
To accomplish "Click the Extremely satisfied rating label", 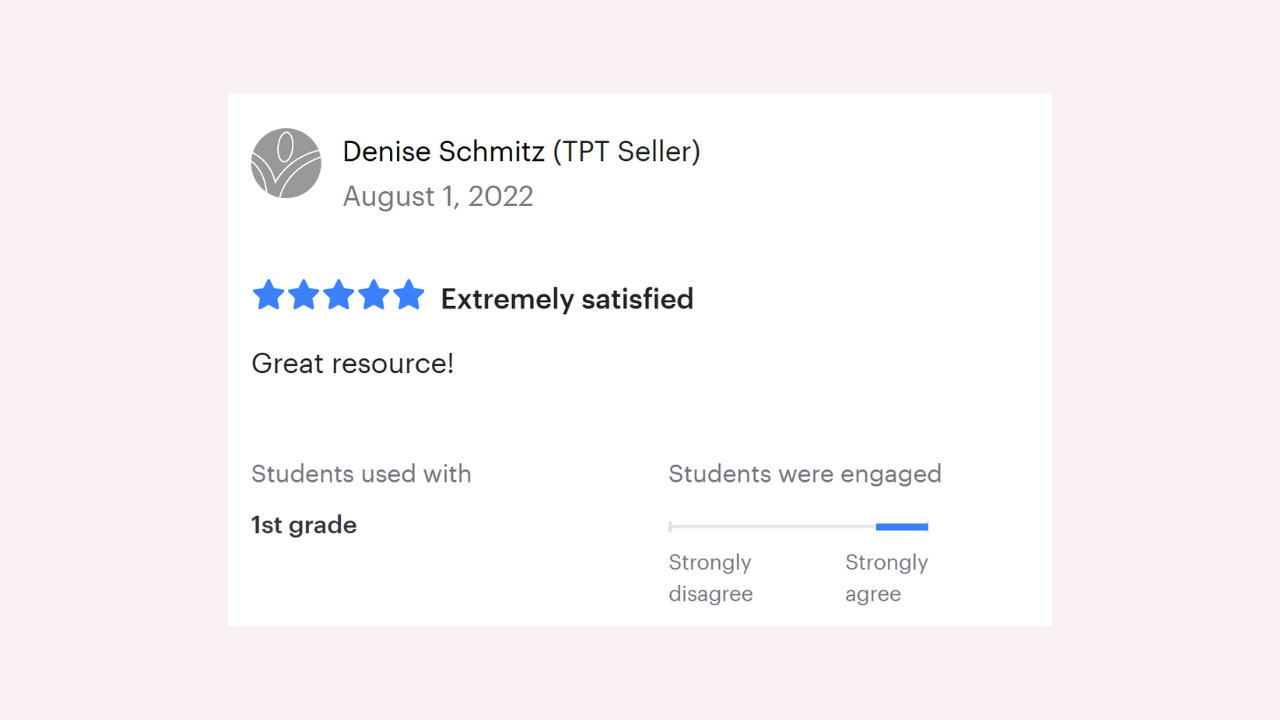I will (x=567, y=299).
